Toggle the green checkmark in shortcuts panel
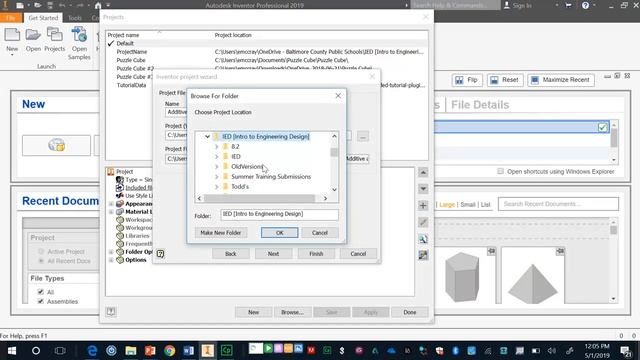 602,127
